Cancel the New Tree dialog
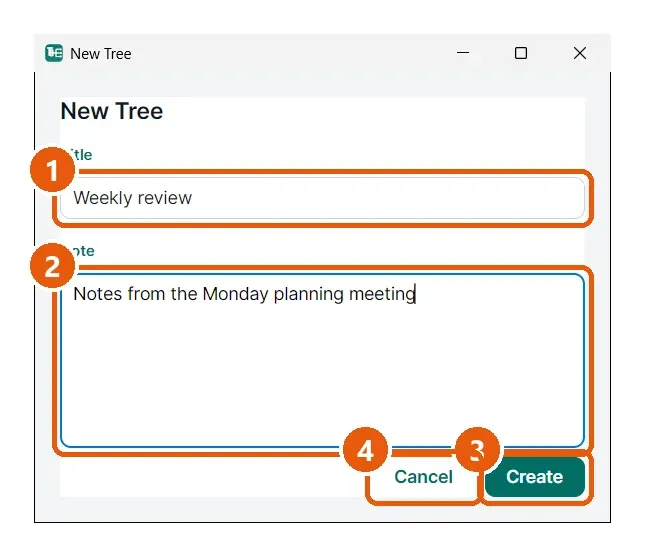 423,477
